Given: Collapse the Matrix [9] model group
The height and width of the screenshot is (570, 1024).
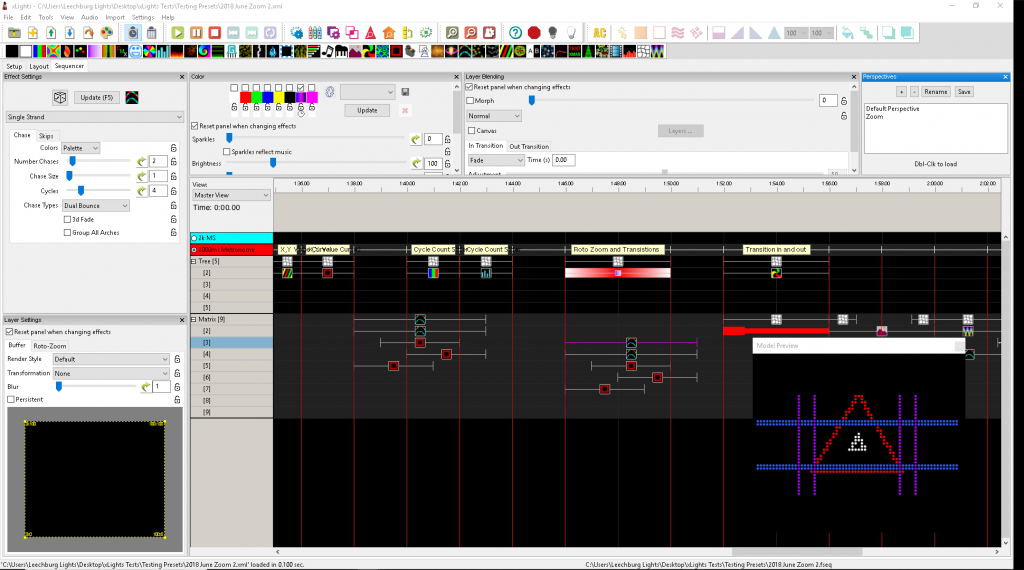Looking at the screenshot, I should pyautogui.click(x=194, y=319).
